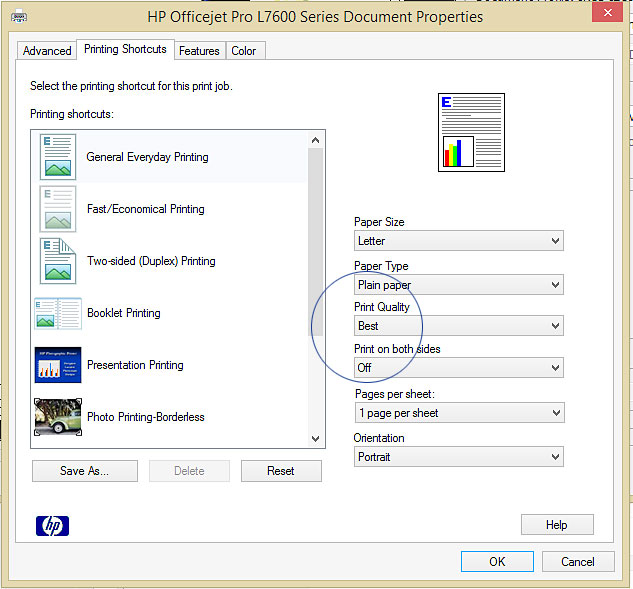This screenshot has height=589, width=633.
Task: Open Help for this dialog
Action: 557,525
